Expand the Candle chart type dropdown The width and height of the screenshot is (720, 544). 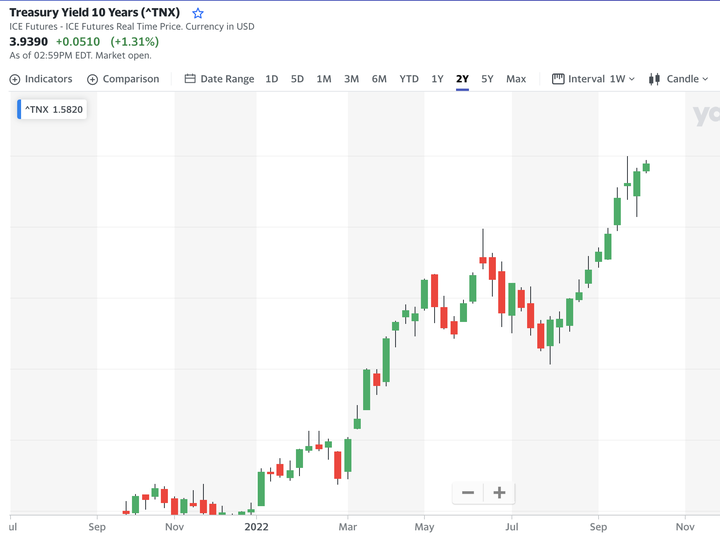pyautogui.click(x=687, y=79)
